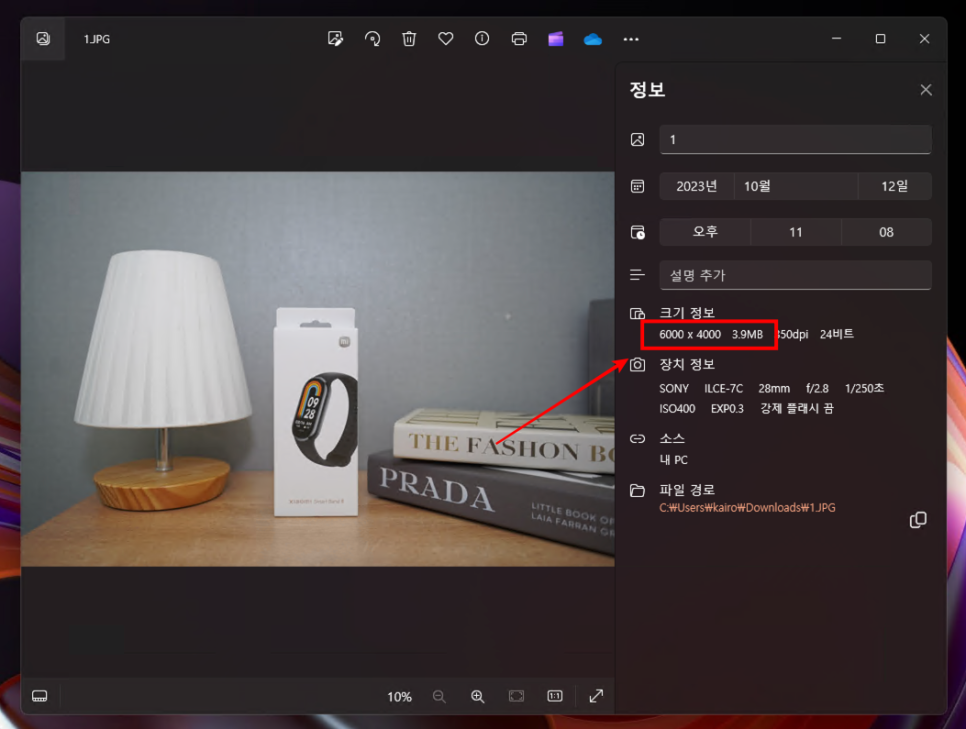Minimize the Photos window
The image size is (966, 729).
[x=836, y=39]
